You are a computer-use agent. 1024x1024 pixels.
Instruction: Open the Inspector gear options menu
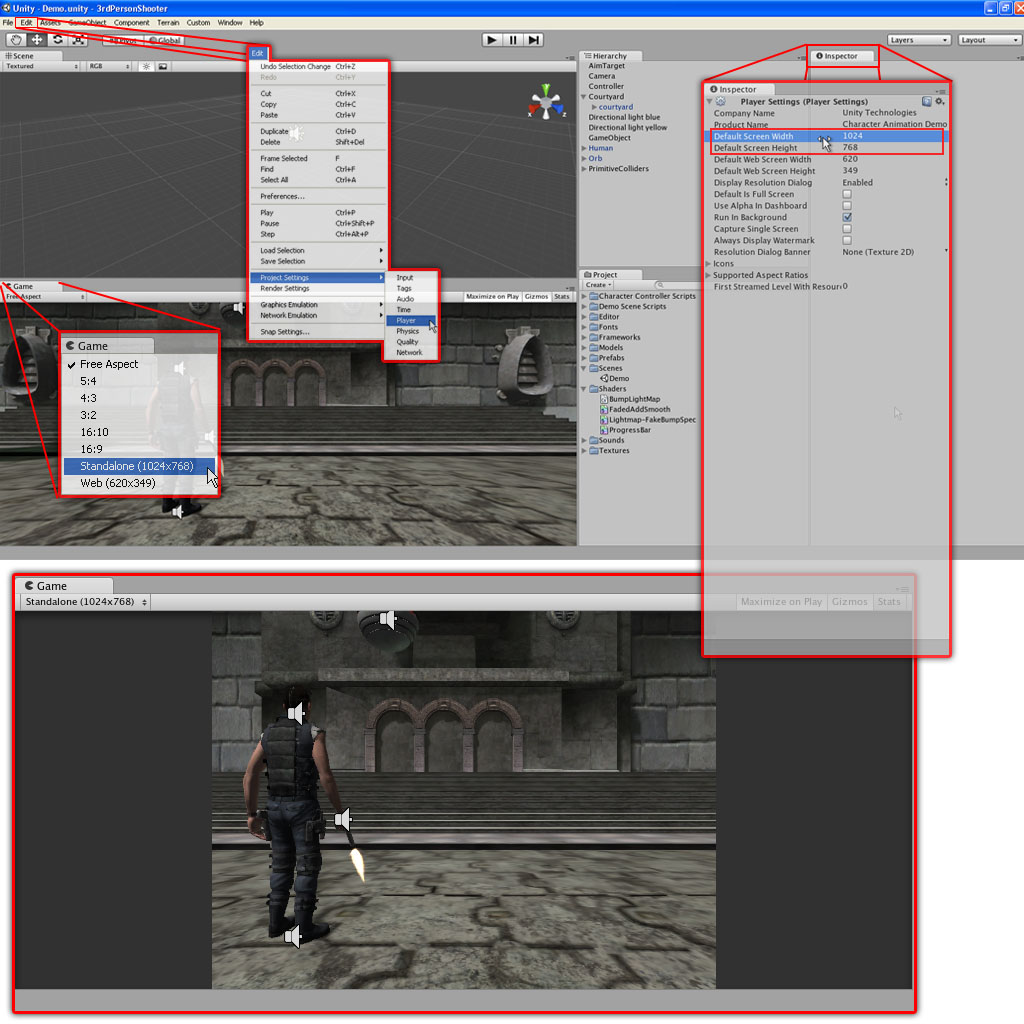940,101
